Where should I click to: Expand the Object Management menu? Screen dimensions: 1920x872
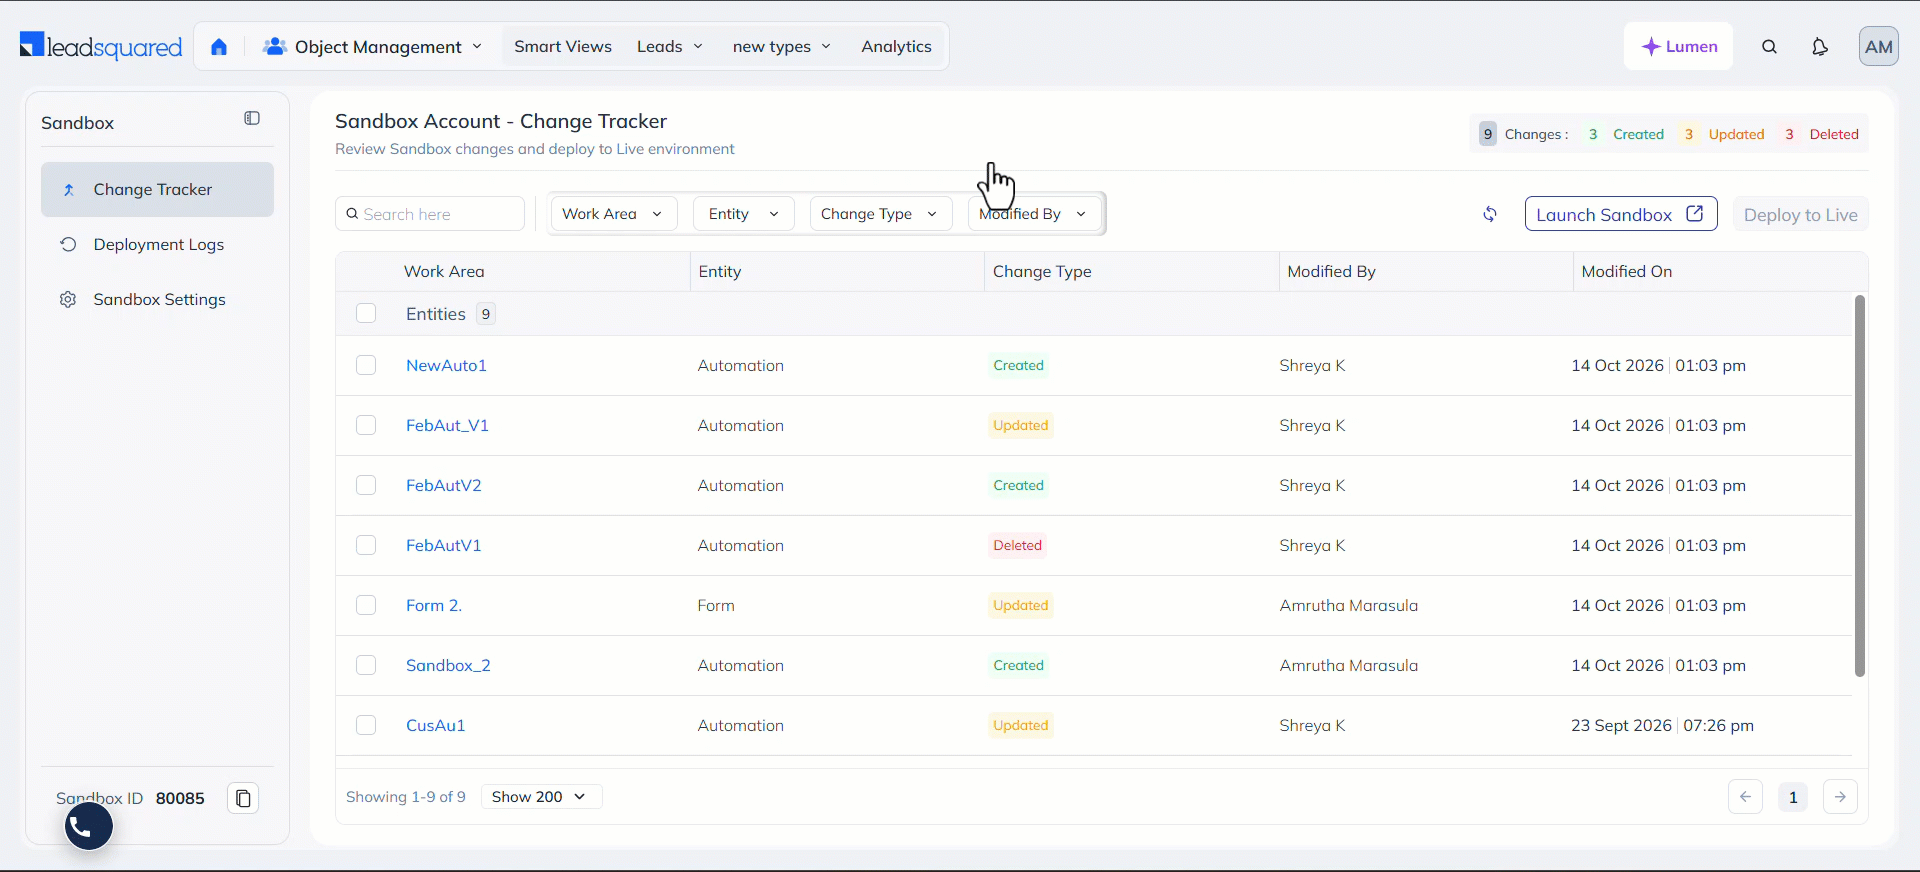372,47
